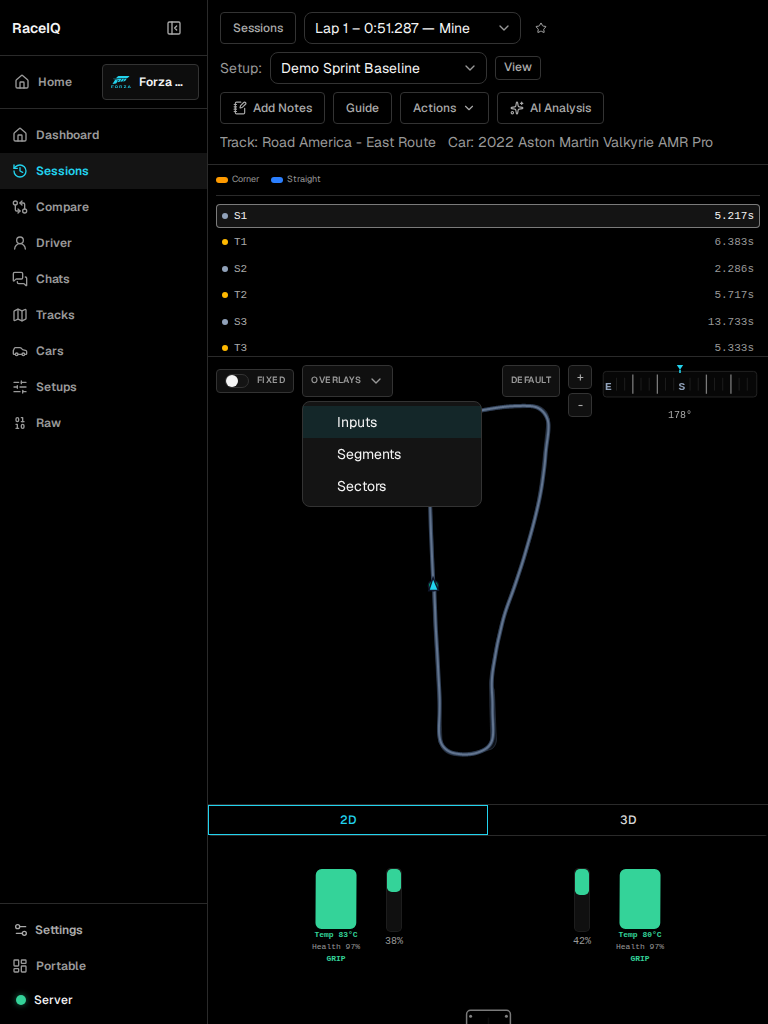The image size is (768, 1024).
Task: Click the Sessions history clock icon
Action: (x=20, y=171)
